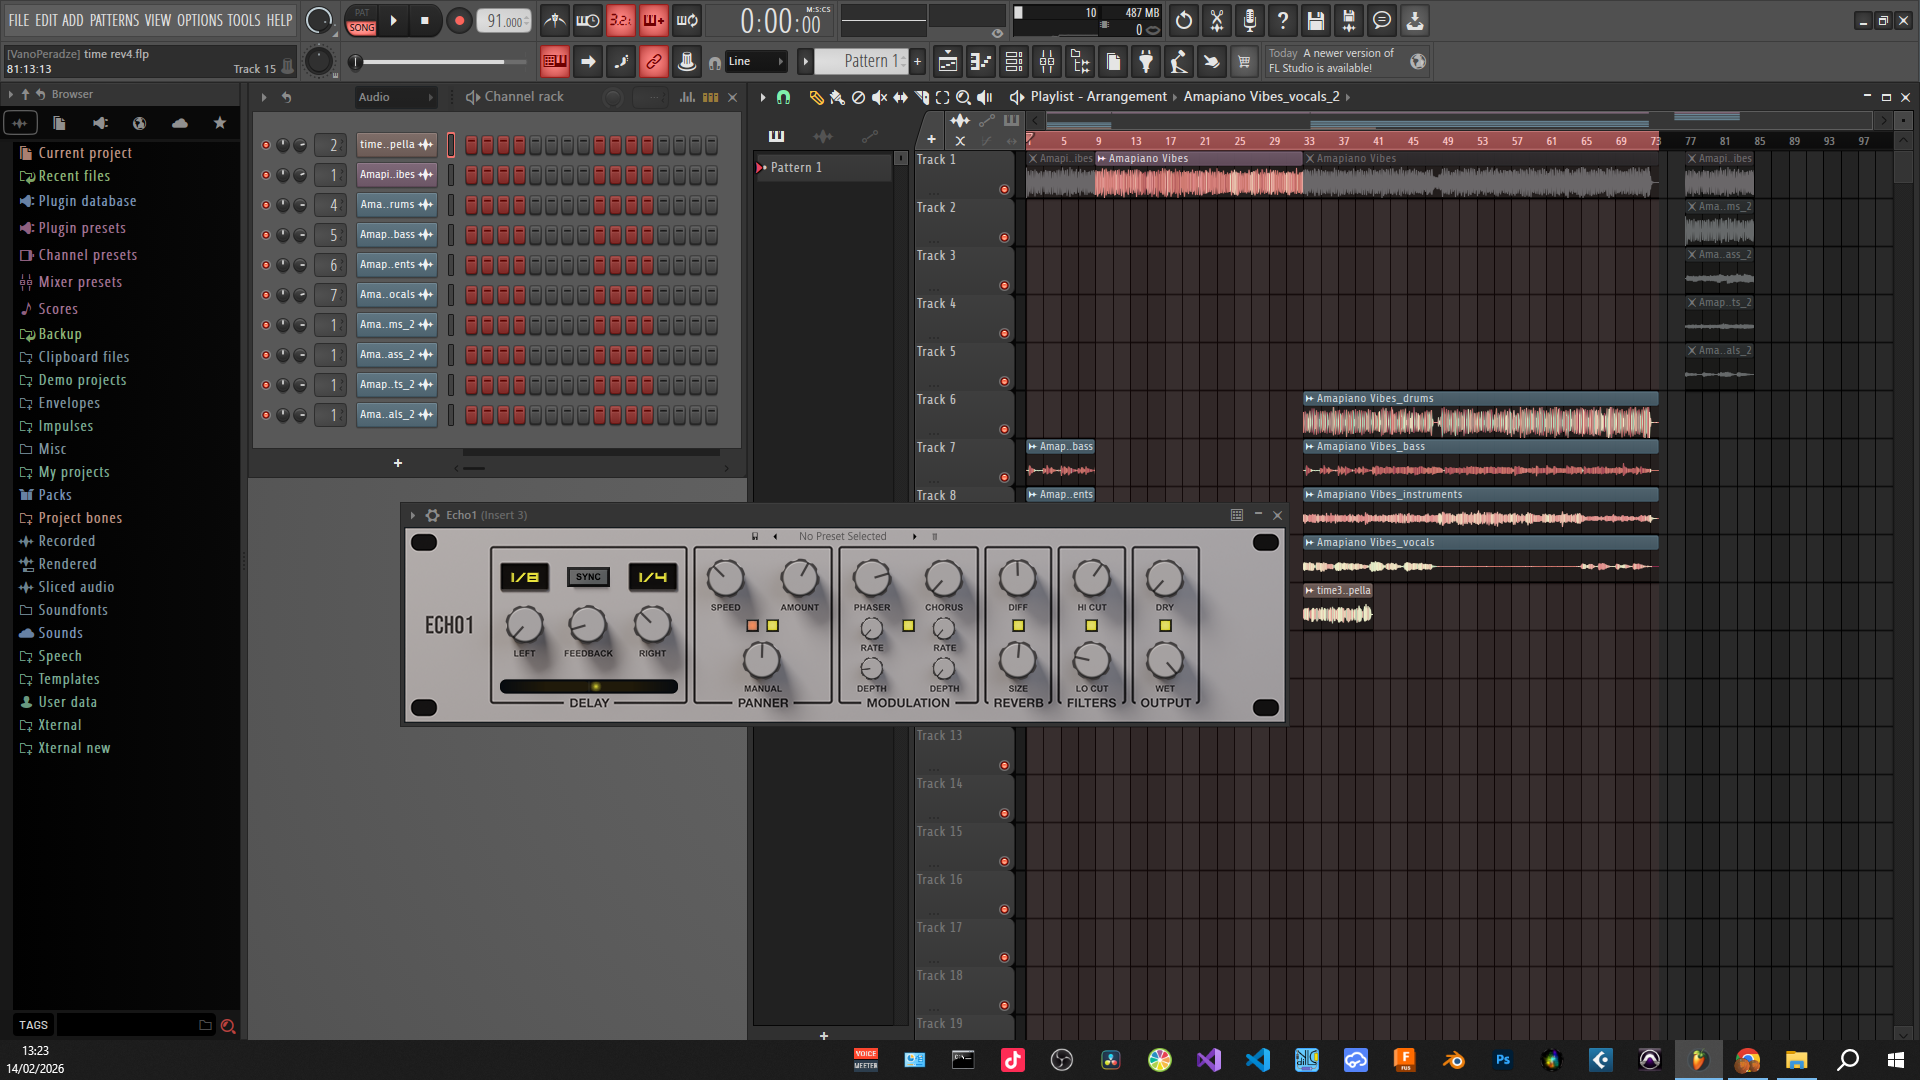Open the Channel rack Audio filter dropdown
The width and height of the screenshot is (1920, 1080).
click(x=396, y=97)
